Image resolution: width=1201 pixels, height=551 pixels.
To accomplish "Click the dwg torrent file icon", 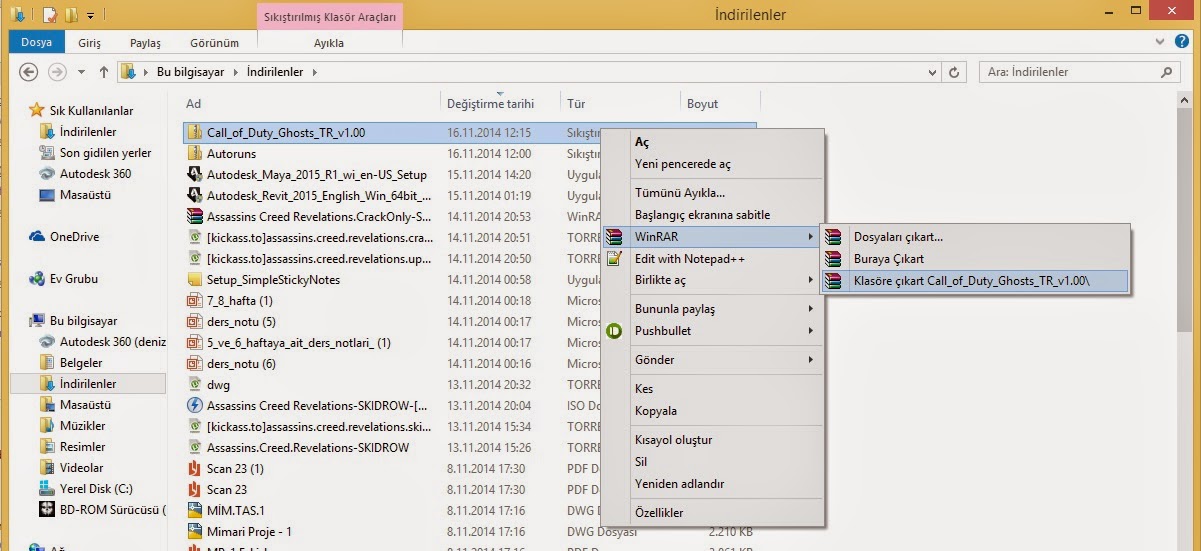I will tap(196, 384).
